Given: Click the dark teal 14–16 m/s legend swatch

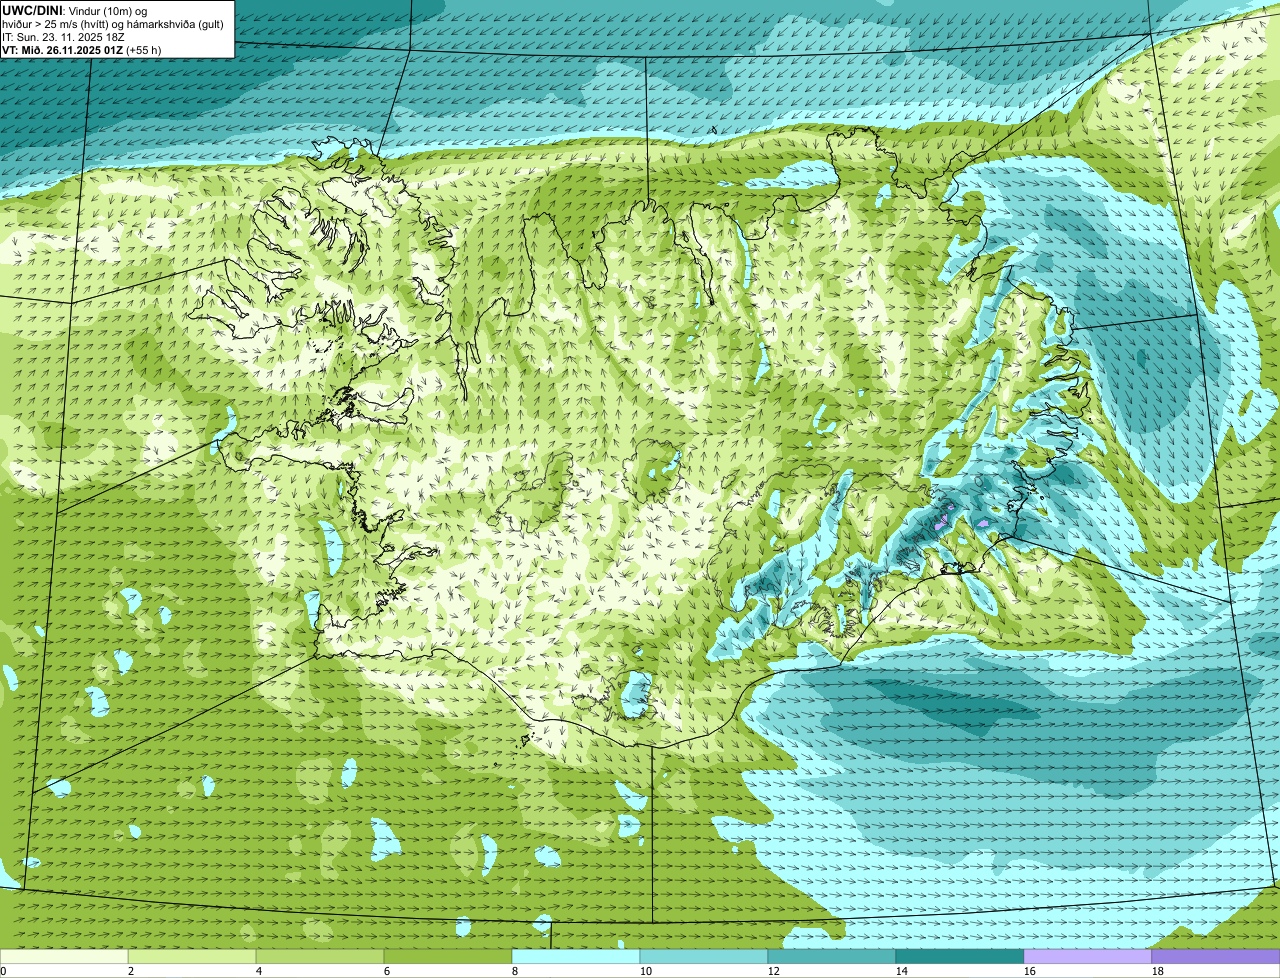Looking at the screenshot, I should (x=960, y=957).
